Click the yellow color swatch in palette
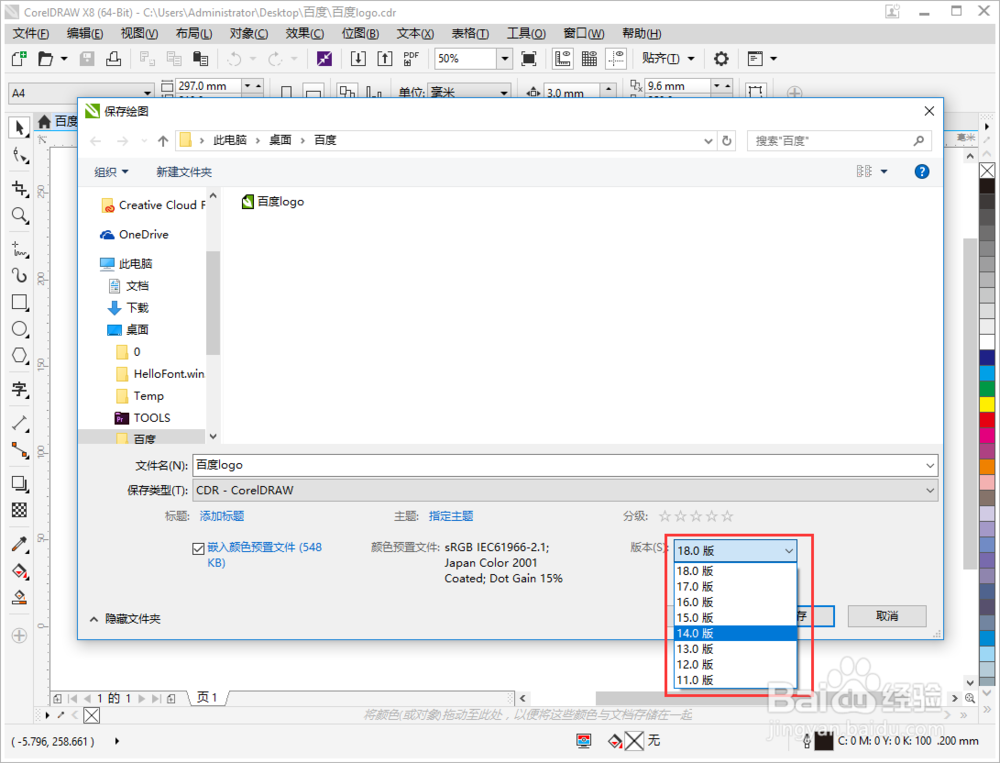The height and width of the screenshot is (763, 1000). (x=987, y=404)
